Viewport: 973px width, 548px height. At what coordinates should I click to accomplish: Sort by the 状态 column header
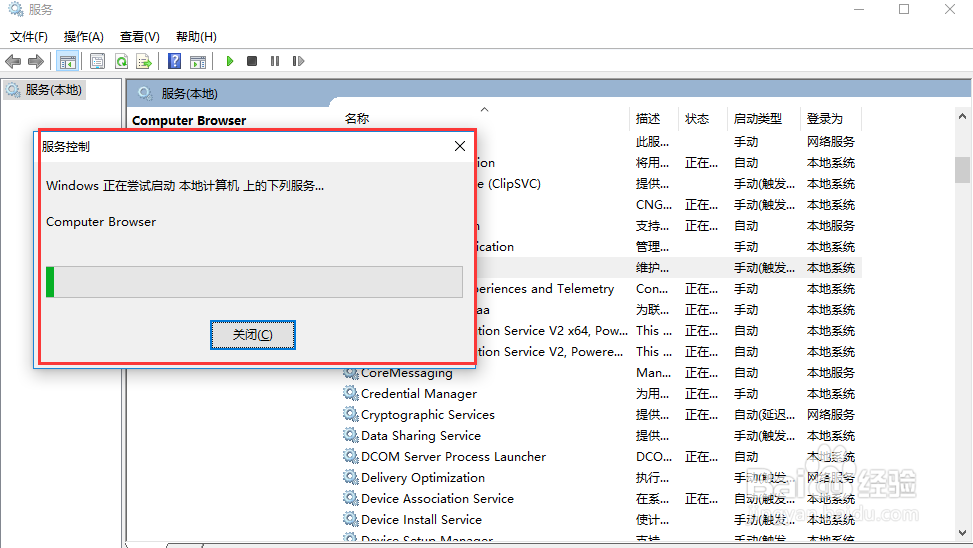(x=697, y=119)
